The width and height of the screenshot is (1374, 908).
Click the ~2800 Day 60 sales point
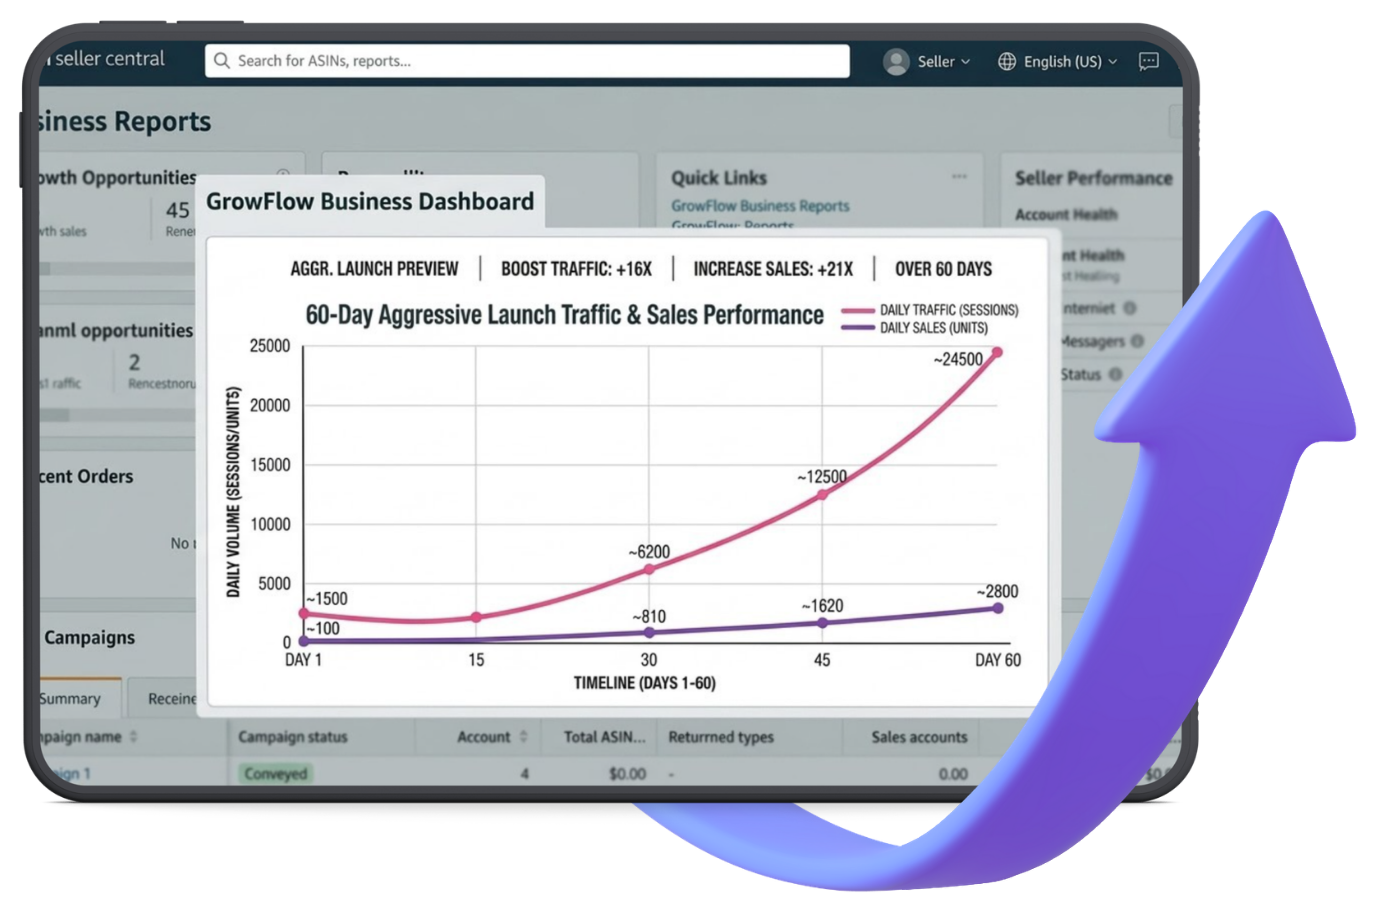[997, 608]
